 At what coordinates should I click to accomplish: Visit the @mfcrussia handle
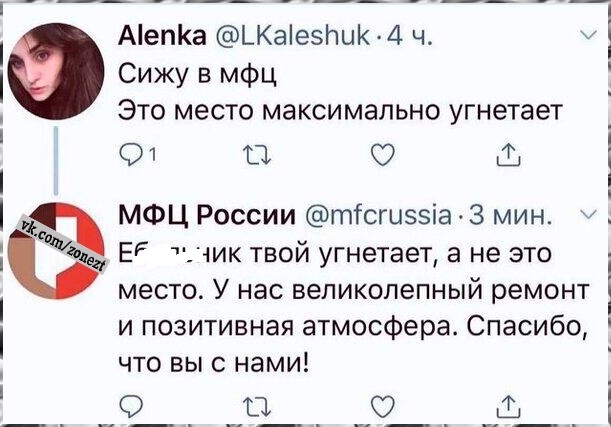380,215
